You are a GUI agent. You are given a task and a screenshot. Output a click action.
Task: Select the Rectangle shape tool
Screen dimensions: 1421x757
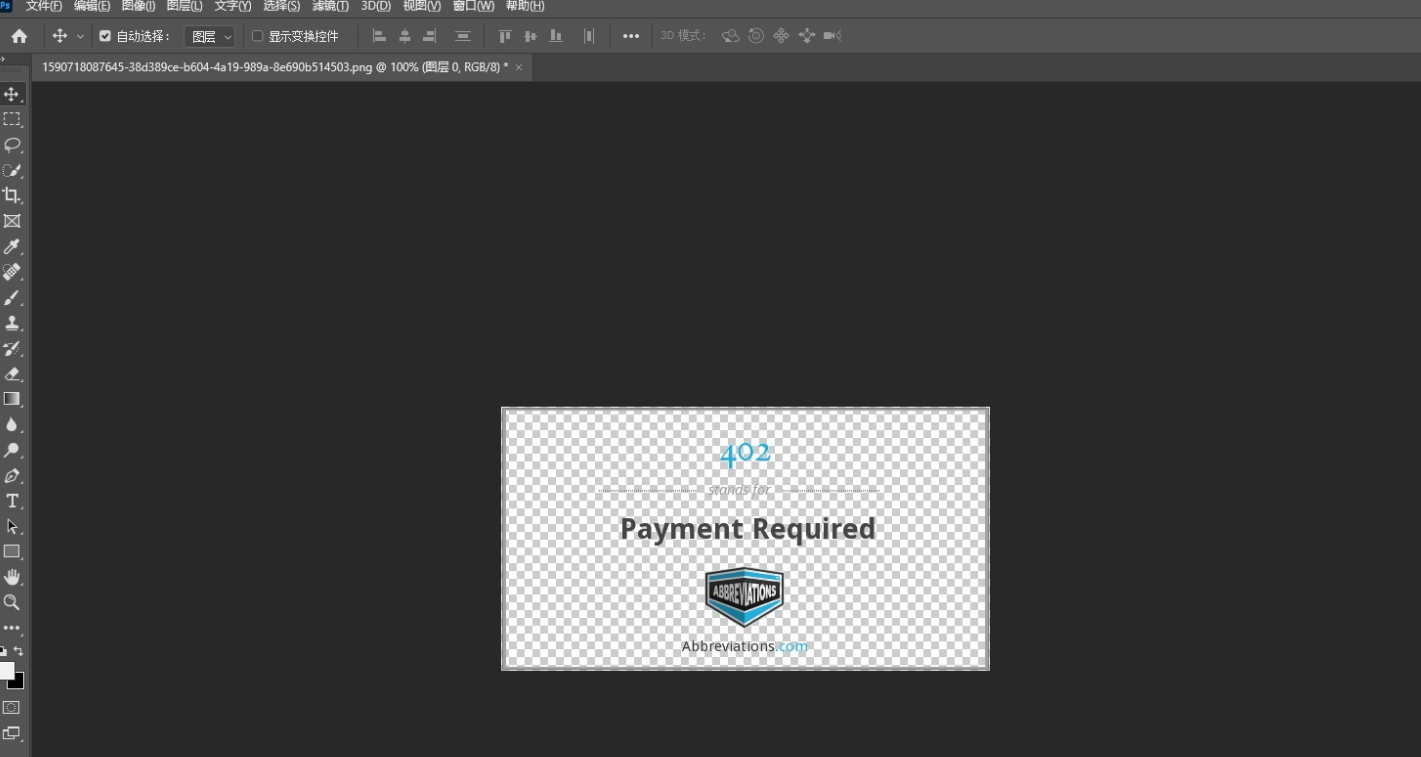(12, 552)
